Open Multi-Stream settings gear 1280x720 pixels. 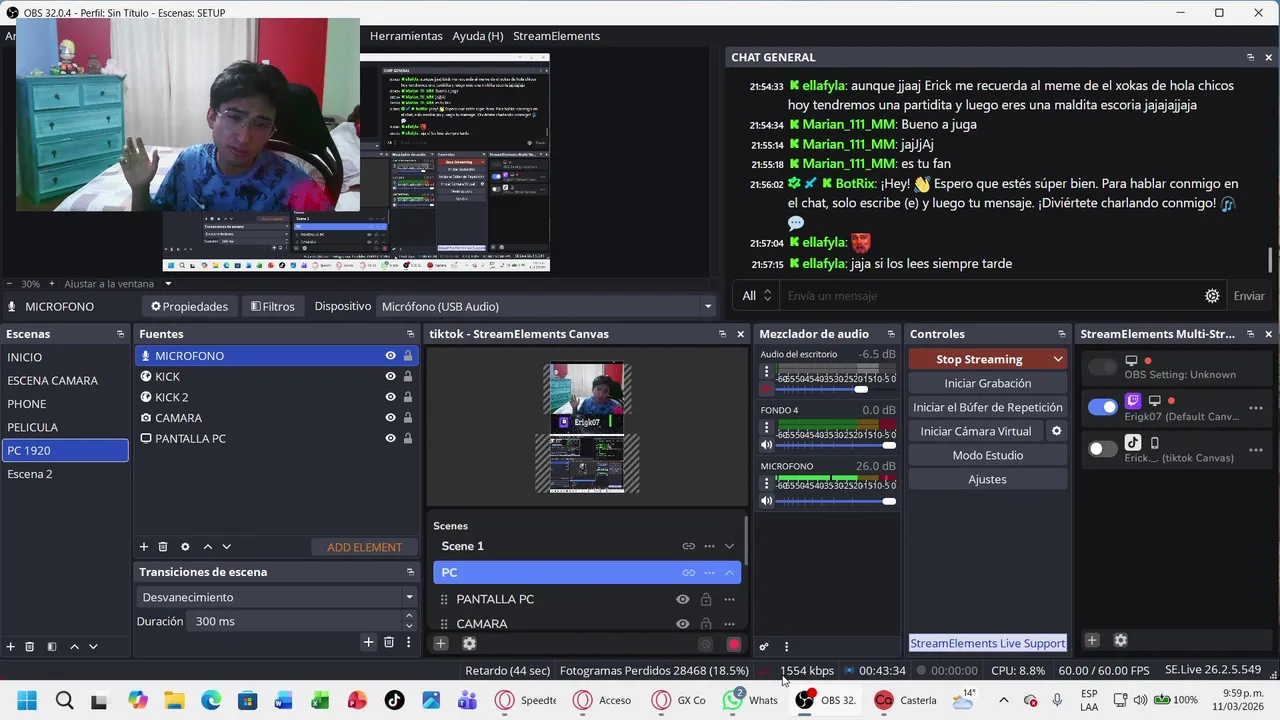click(1120, 640)
